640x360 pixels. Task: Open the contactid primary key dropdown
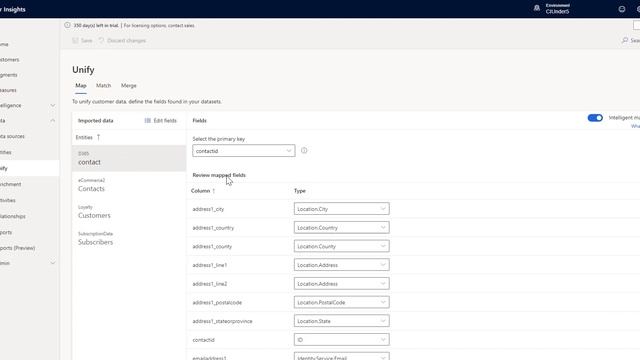(244, 151)
